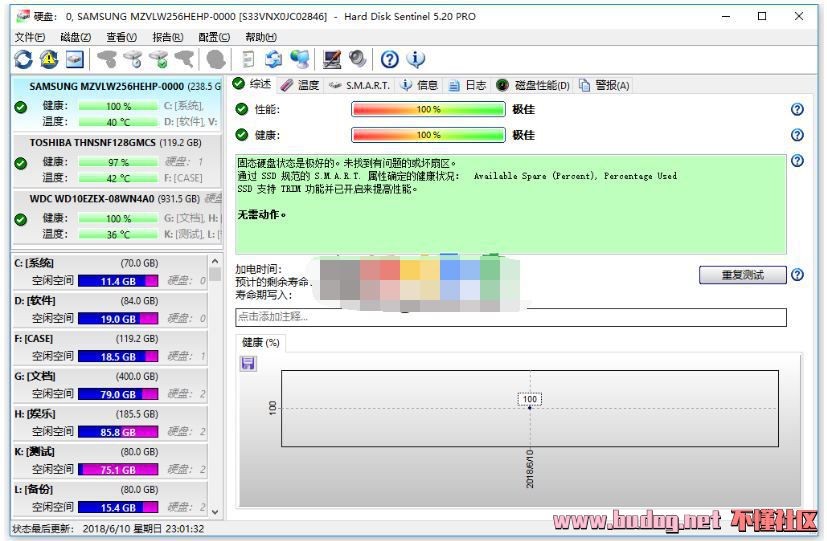The height and width of the screenshot is (541, 827).
Task: Open the 帮助(H) menu
Action: 261,37
